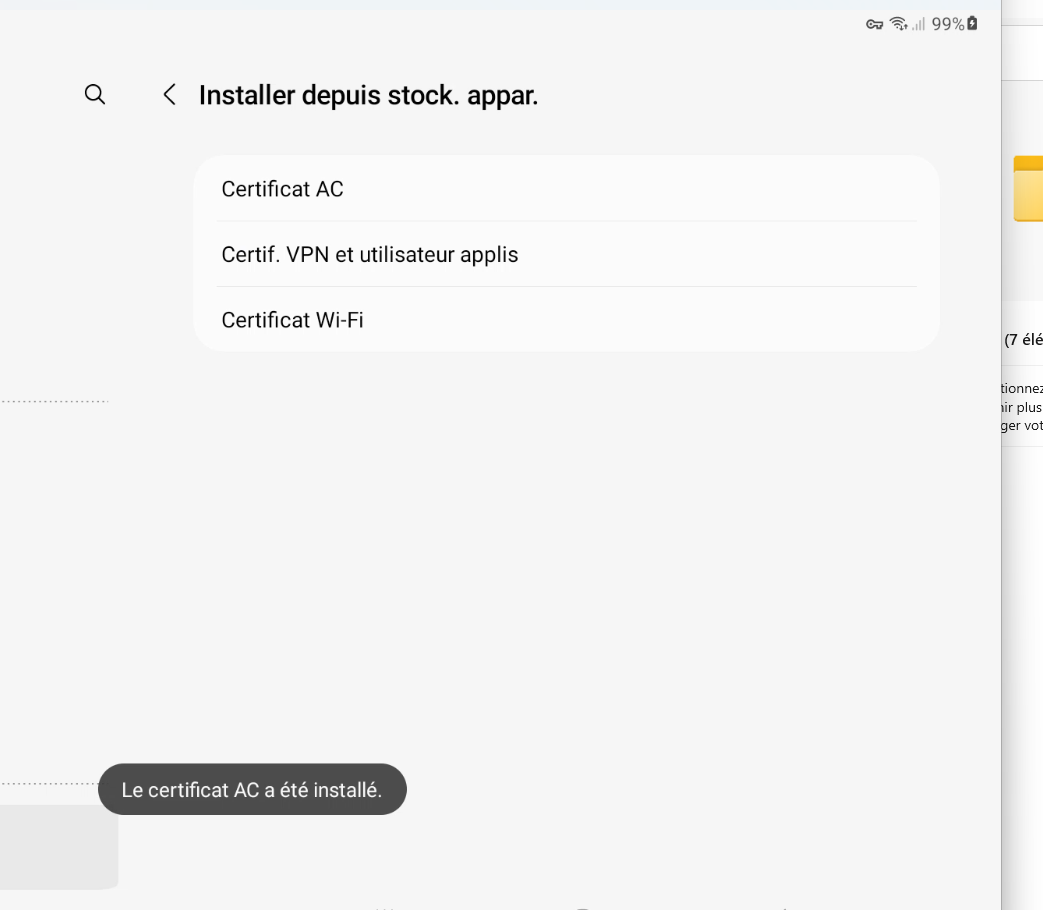
Task: Tap the search magnifier icon
Action: click(x=95, y=94)
